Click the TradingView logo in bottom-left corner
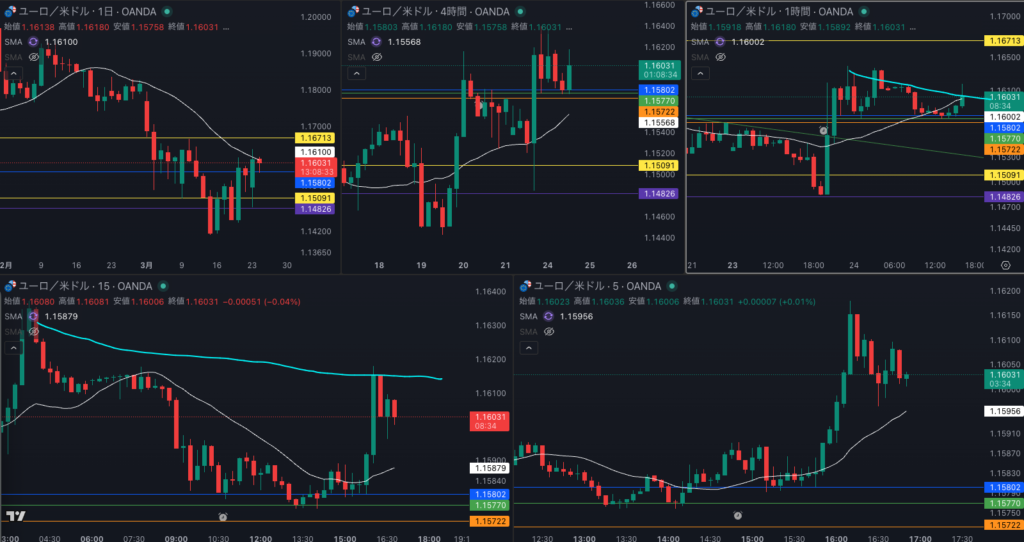The height and width of the screenshot is (542, 1024). [x=15, y=516]
